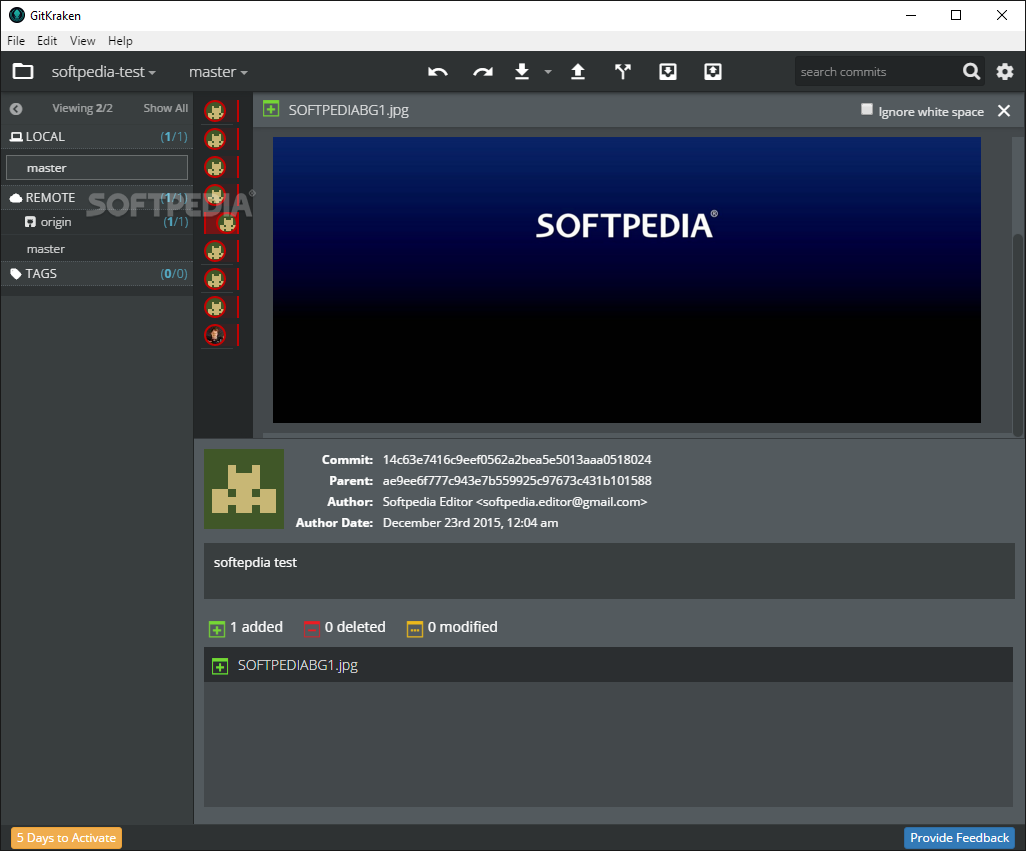Collapse the REMOTE section
Screen dimensions: 1026x851
[x=97, y=198]
